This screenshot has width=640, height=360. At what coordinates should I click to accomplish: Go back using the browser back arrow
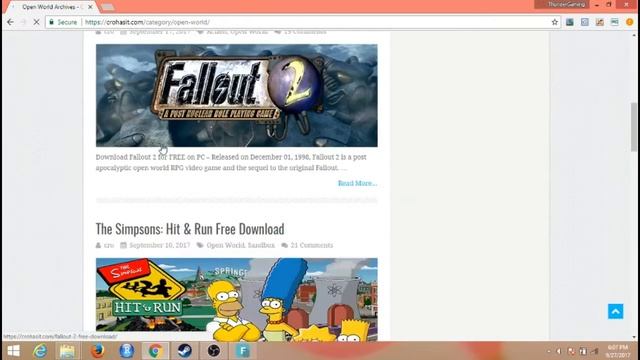[10, 22]
